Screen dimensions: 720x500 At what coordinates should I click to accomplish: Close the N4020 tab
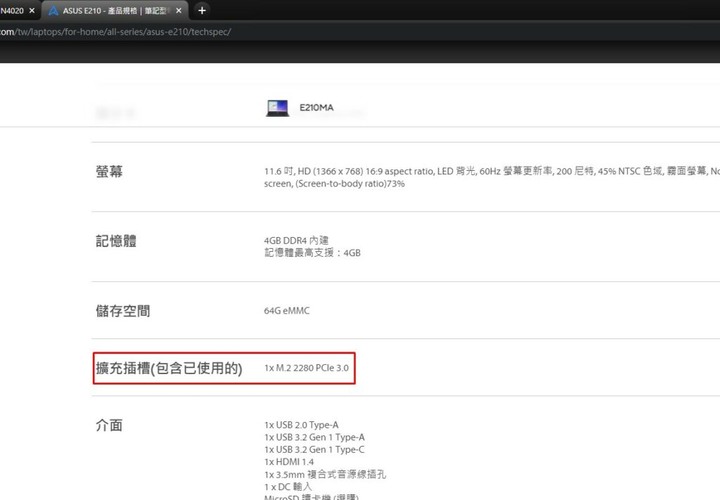click(x=32, y=11)
